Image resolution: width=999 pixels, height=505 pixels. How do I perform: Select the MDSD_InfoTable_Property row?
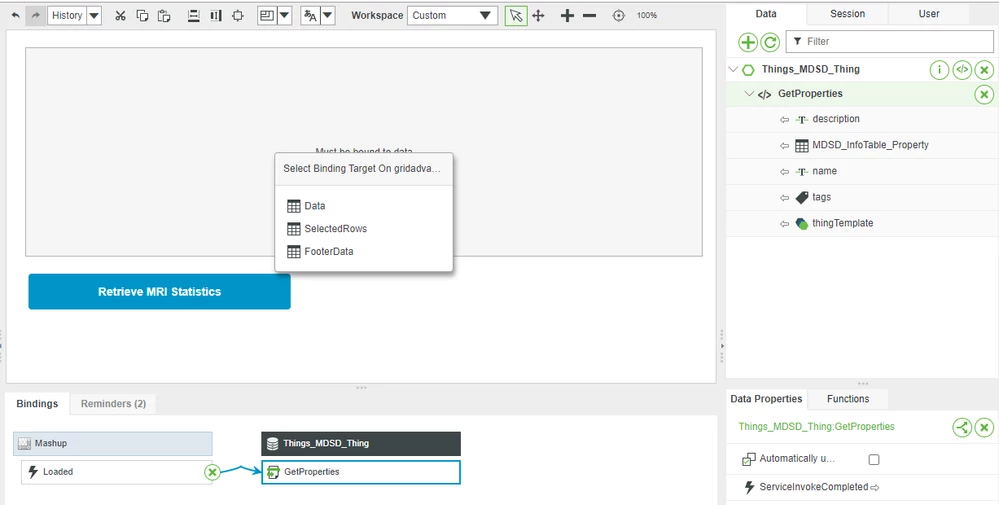click(862, 145)
